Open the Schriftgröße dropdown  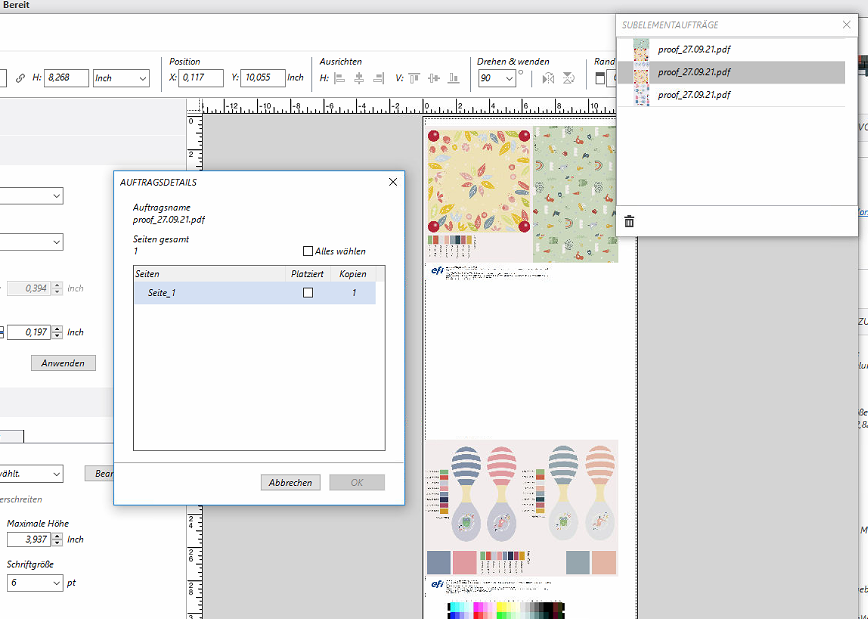coord(34,583)
